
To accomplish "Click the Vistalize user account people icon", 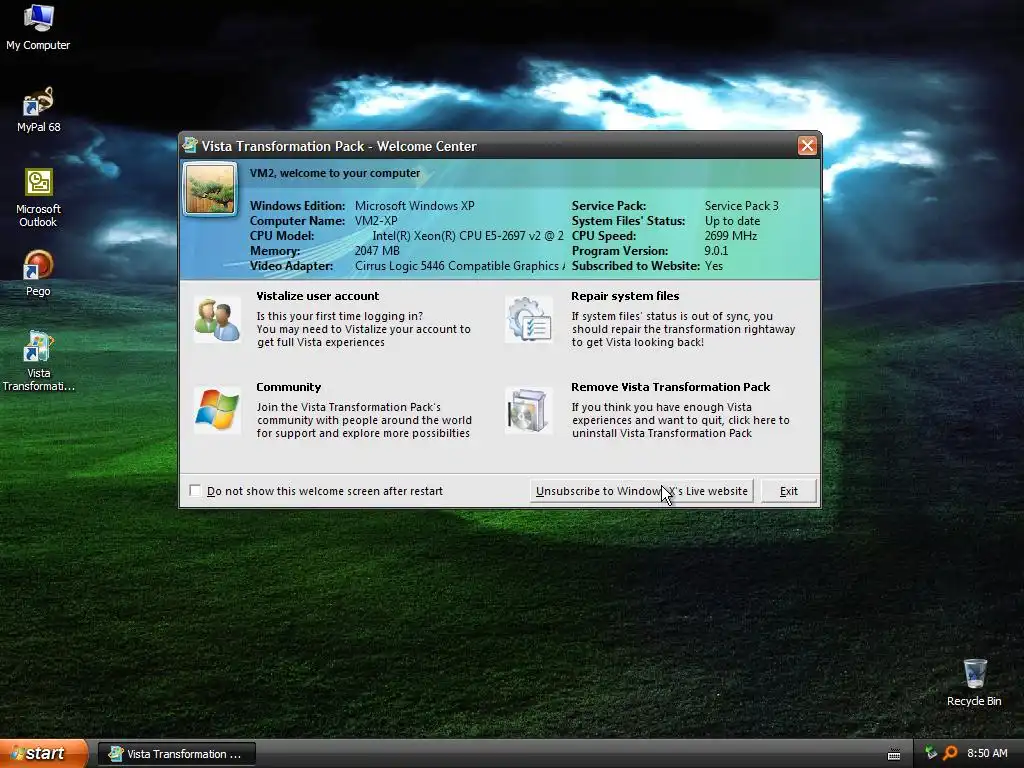I will coord(217,320).
